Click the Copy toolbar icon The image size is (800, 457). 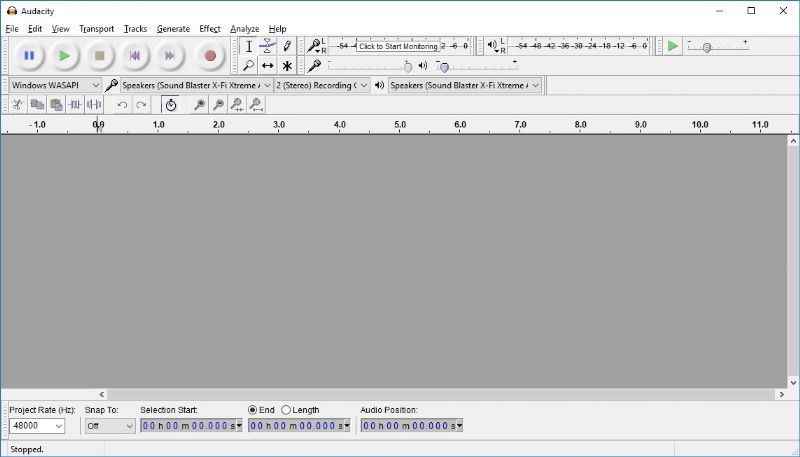[x=37, y=105]
